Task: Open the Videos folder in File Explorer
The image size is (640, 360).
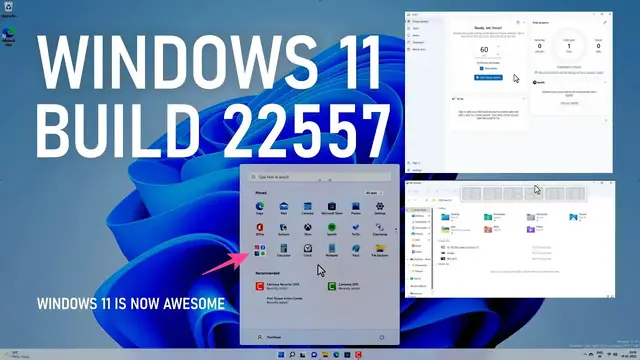Action: [x=535, y=229]
